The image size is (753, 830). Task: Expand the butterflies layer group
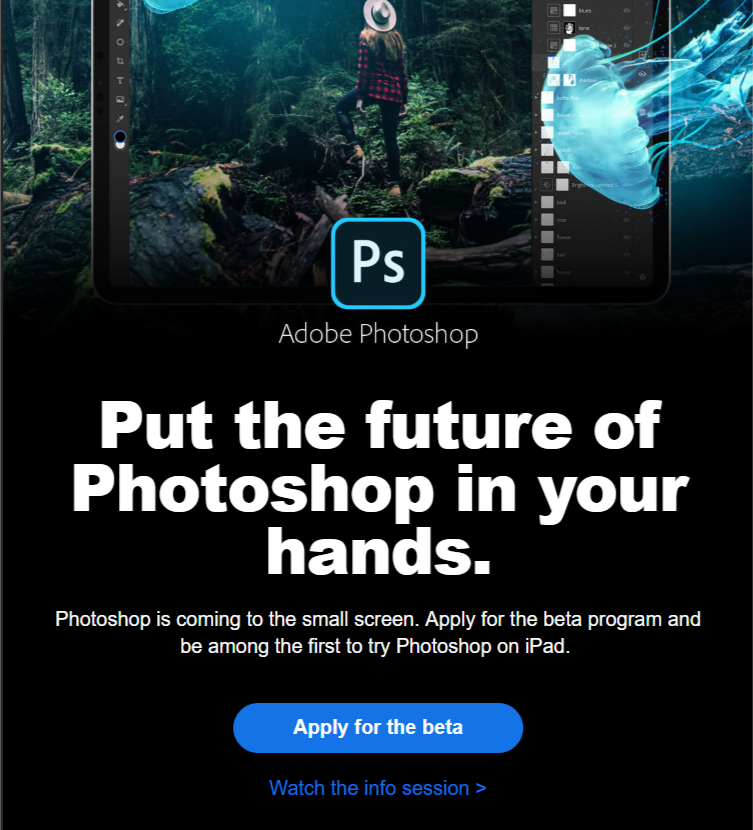536,98
